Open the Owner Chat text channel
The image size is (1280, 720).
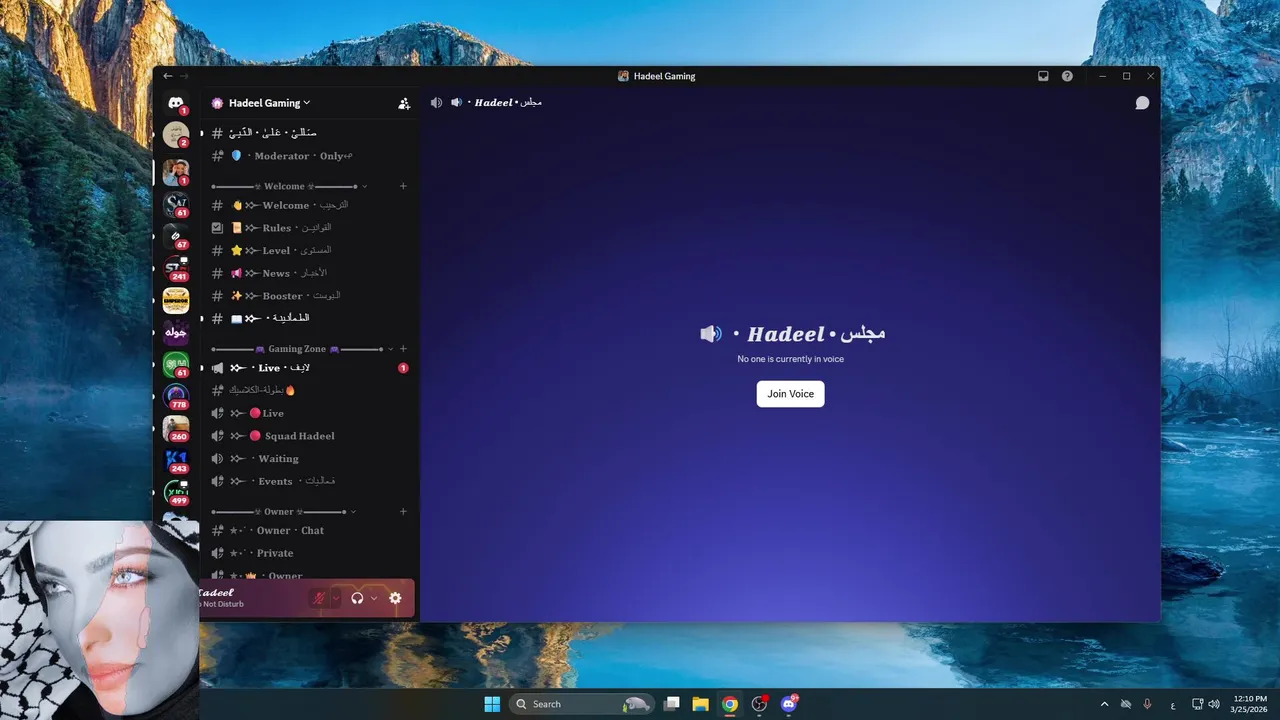[308, 531]
